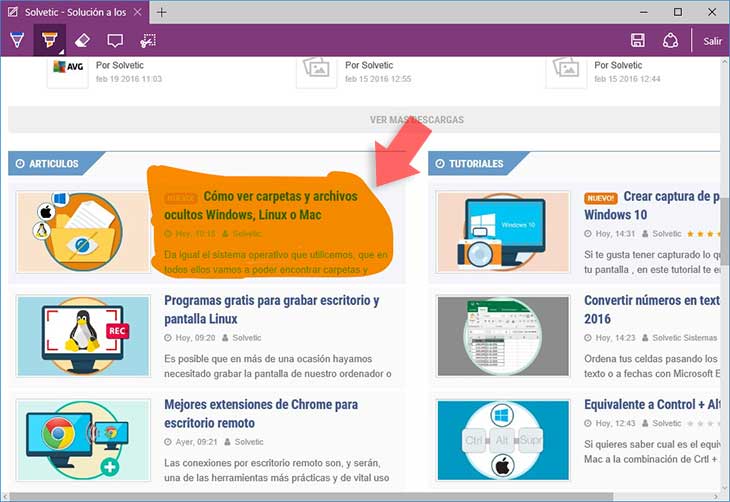The width and height of the screenshot is (730, 502).
Task: Click the star rating on Crear captura tutorial
Action: coord(703,234)
